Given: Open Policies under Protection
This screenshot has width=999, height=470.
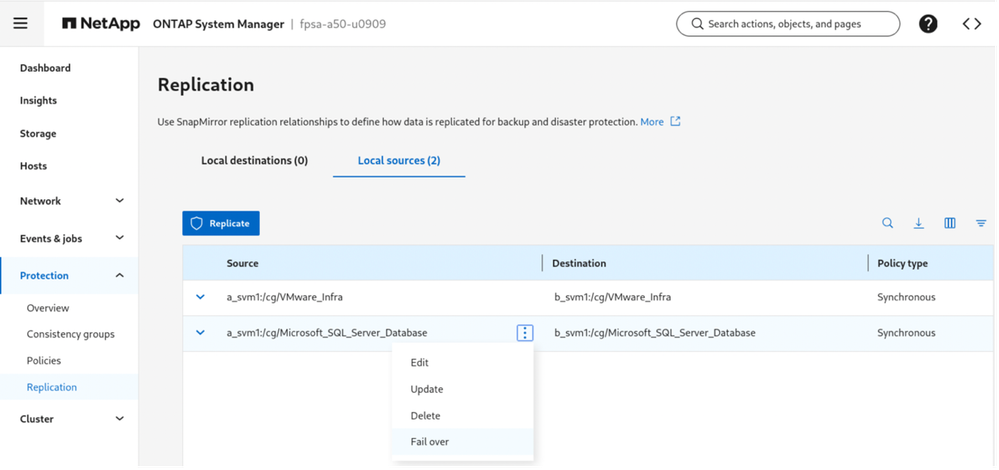Looking at the screenshot, I should (44, 360).
